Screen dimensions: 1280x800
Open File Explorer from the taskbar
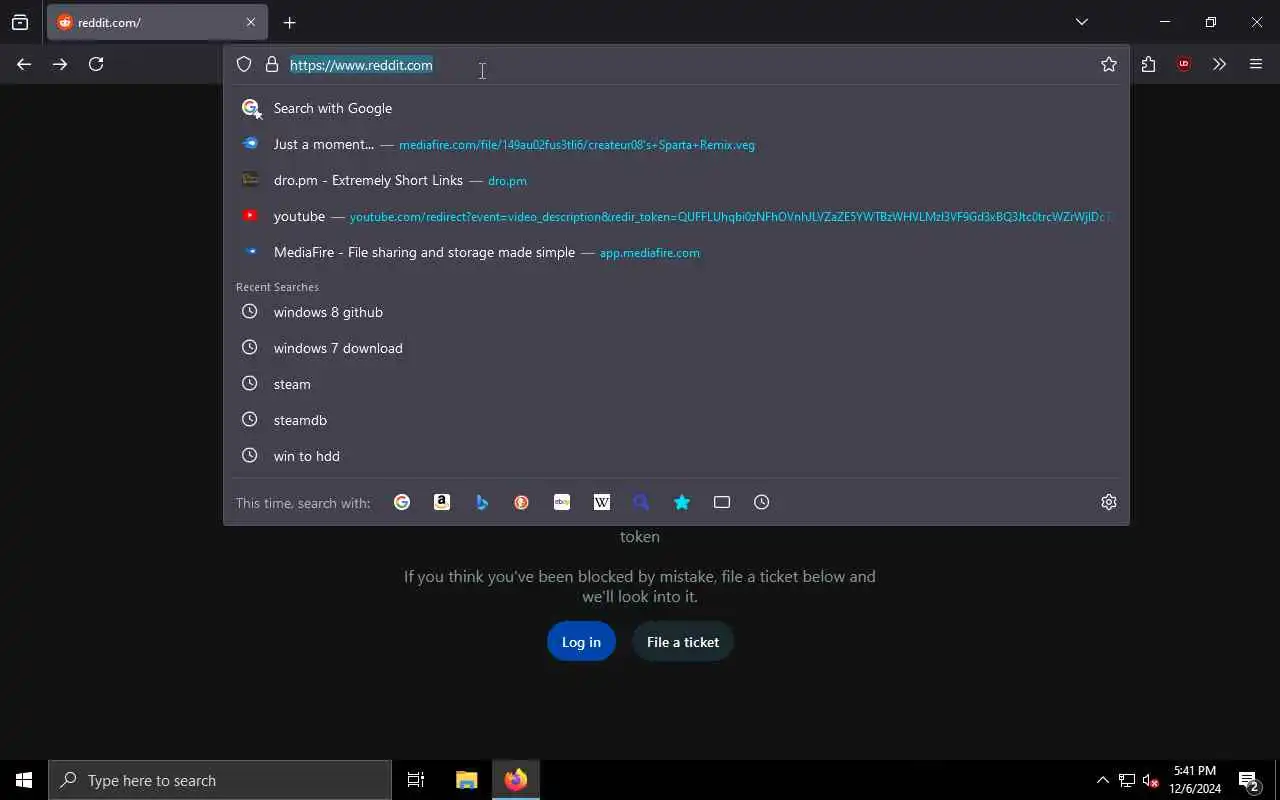pyautogui.click(x=467, y=780)
